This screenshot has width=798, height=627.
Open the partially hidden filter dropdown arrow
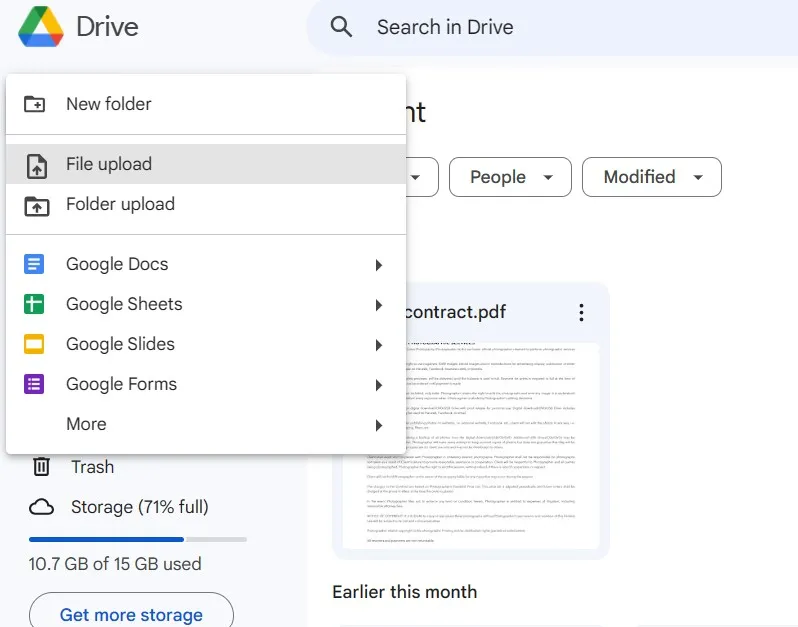(x=416, y=178)
